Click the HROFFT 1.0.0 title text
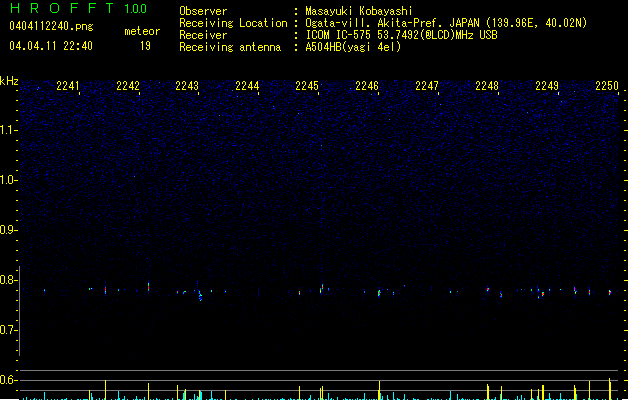The width and height of the screenshot is (629, 400). (78, 8)
